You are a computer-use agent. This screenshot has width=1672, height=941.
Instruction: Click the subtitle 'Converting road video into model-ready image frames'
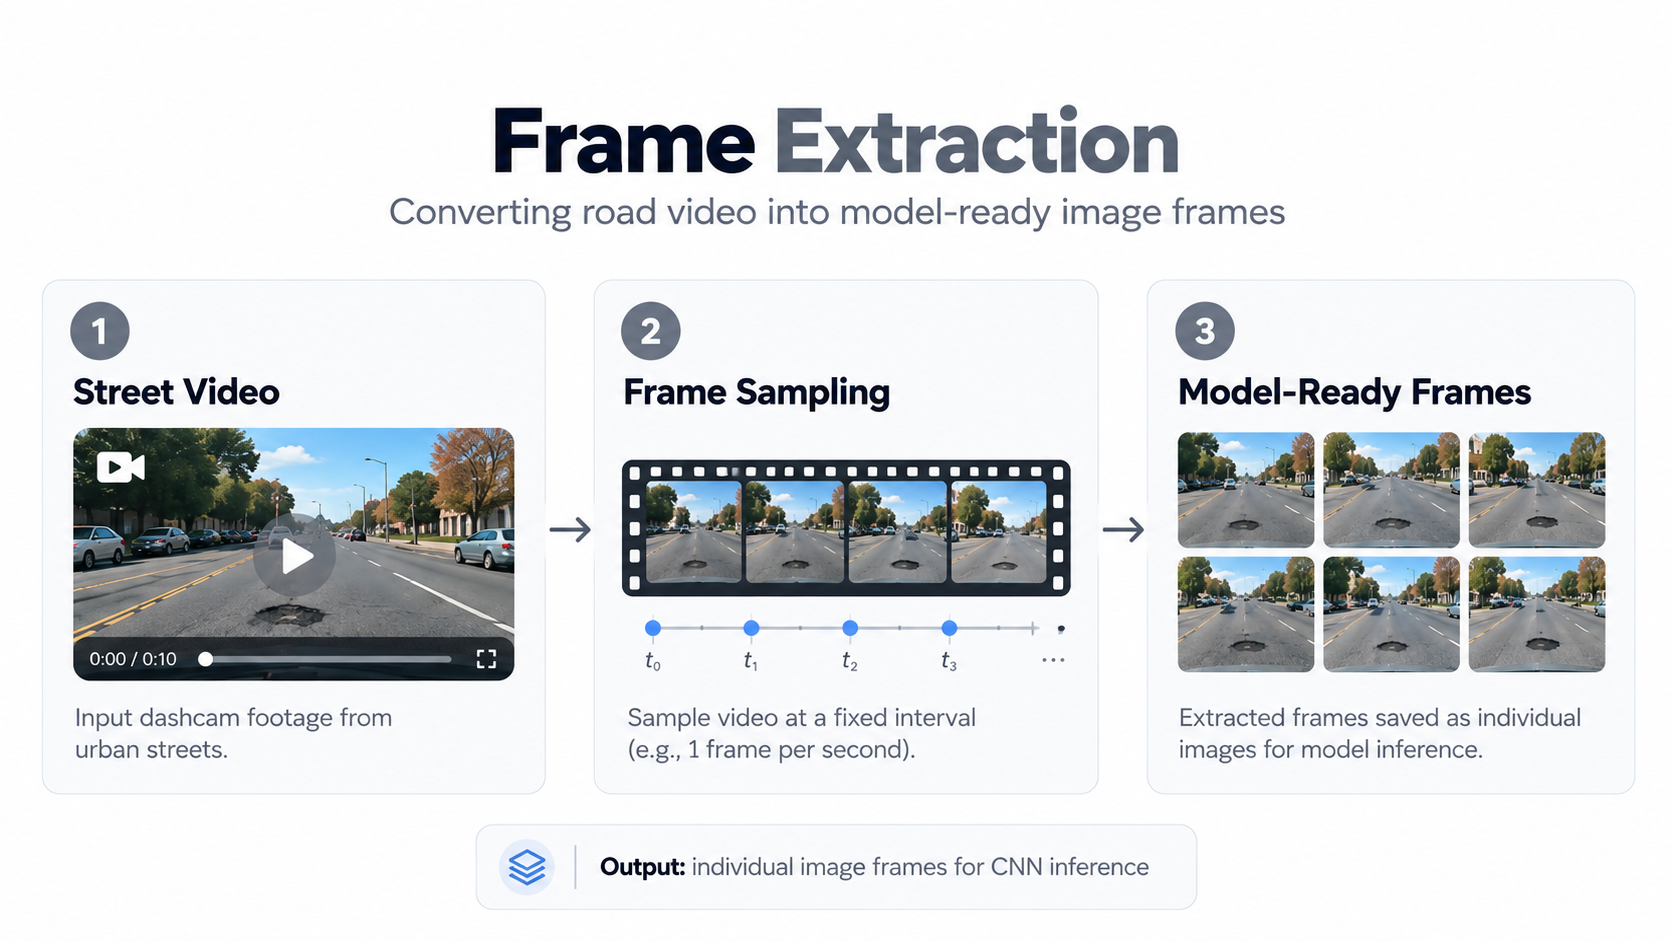click(x=837, y=212)
